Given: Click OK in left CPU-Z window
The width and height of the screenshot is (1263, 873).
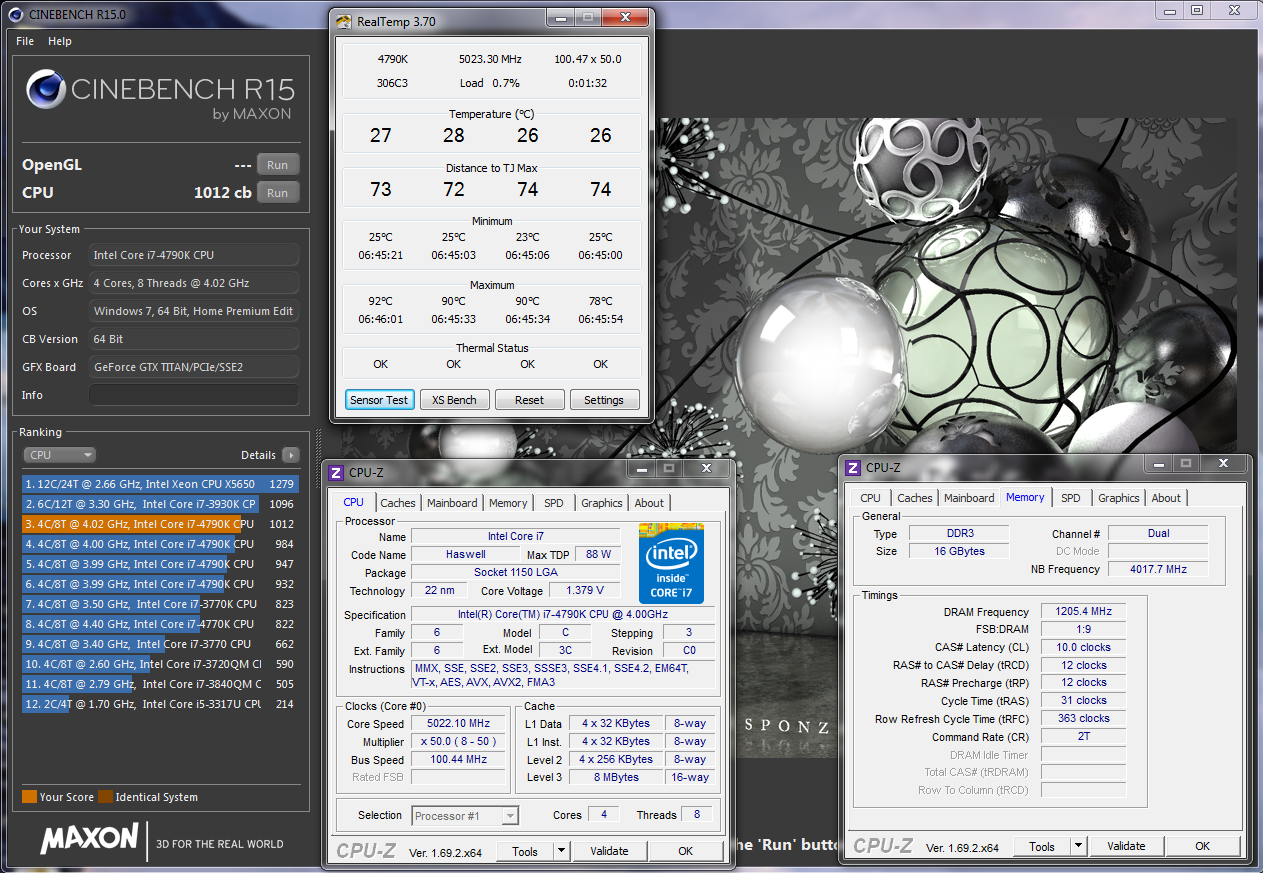Looking at the screenshot, I should click(x=685, y=851).
